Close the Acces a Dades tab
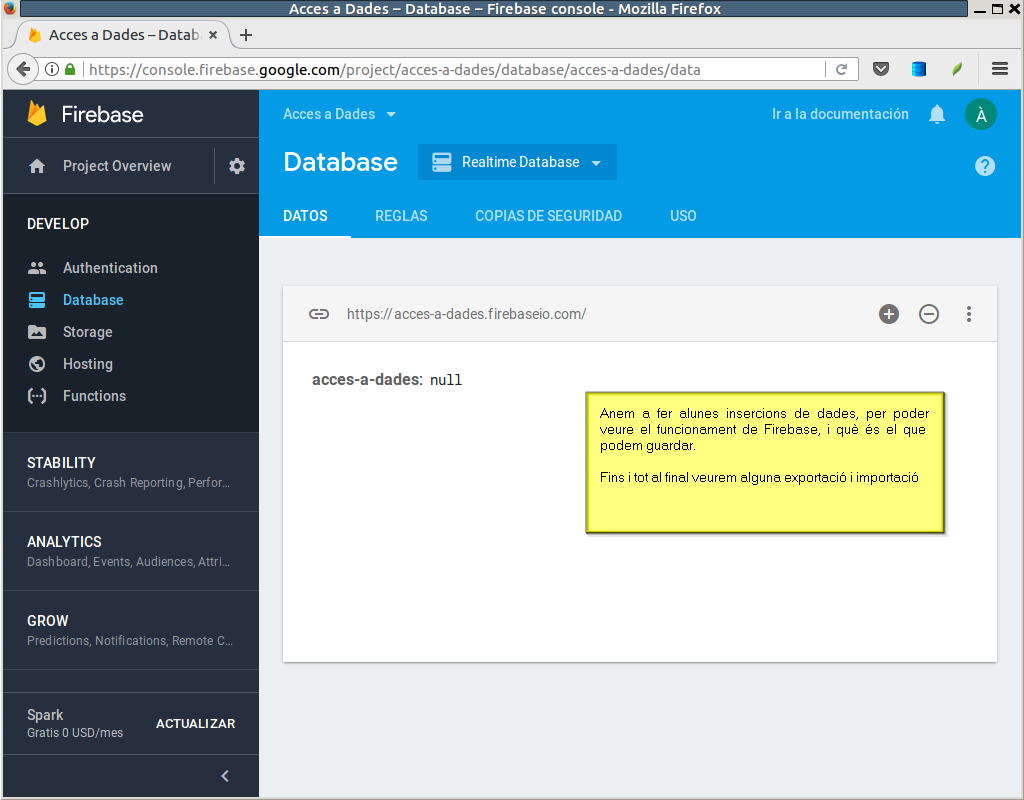Viewport: 1024px width, 800px height. 213,35
